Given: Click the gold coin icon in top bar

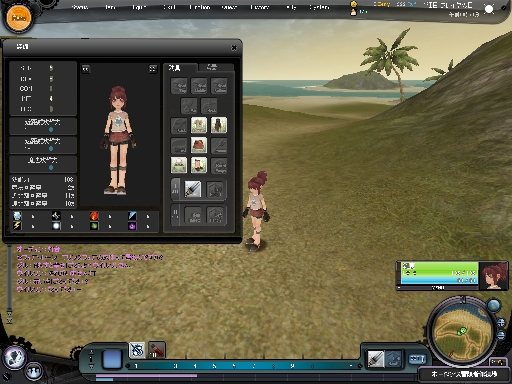Looking at the screenshot, I should pyautogui.click(x=354, y=4).
